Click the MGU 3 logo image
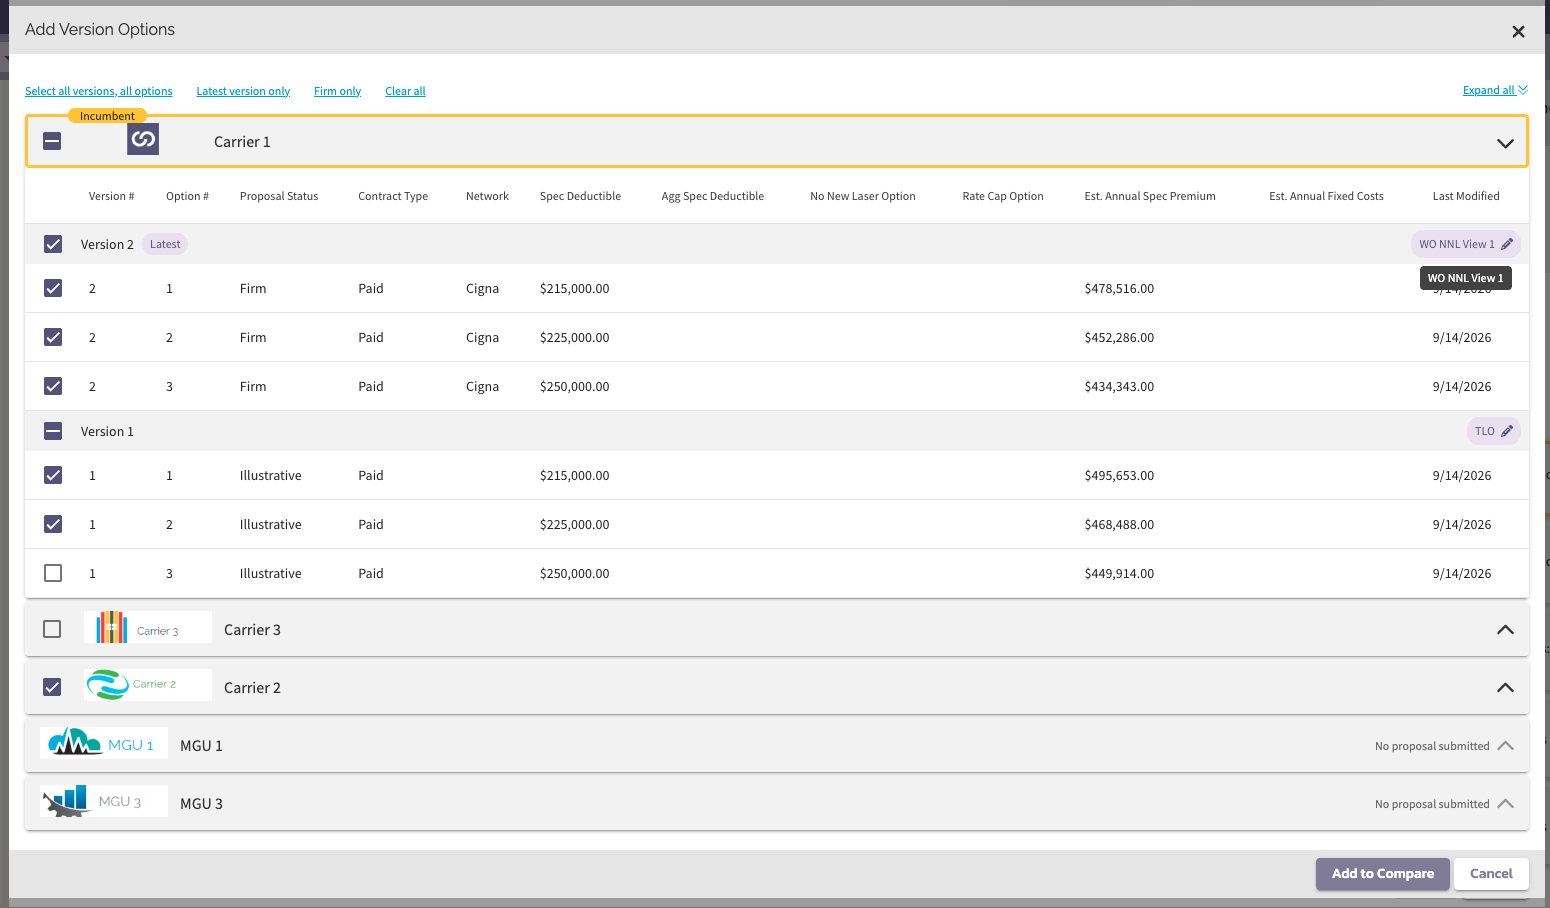1550x908 pixels. 104,801
